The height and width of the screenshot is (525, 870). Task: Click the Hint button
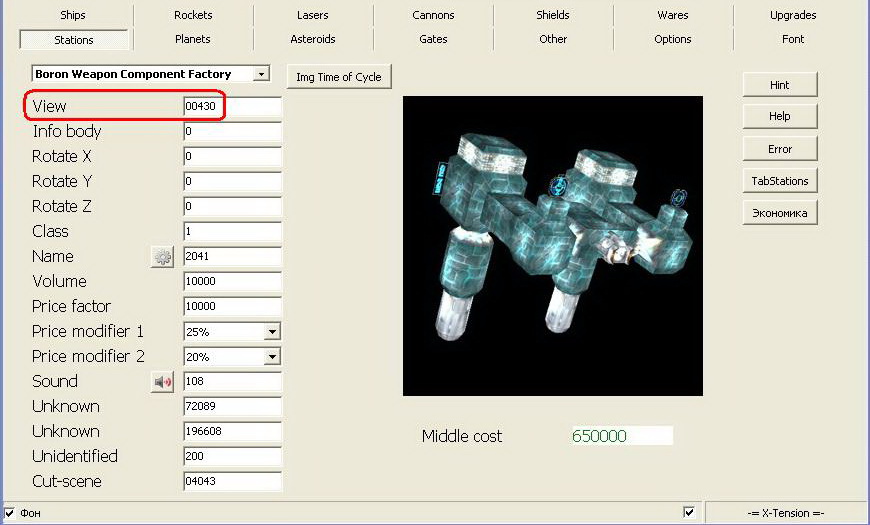780,85
